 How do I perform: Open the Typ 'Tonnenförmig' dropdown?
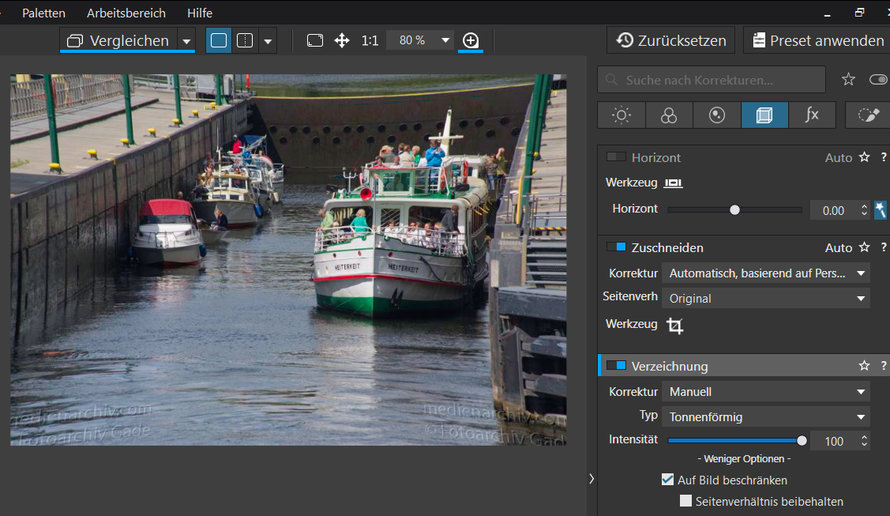tap(766, 417)
